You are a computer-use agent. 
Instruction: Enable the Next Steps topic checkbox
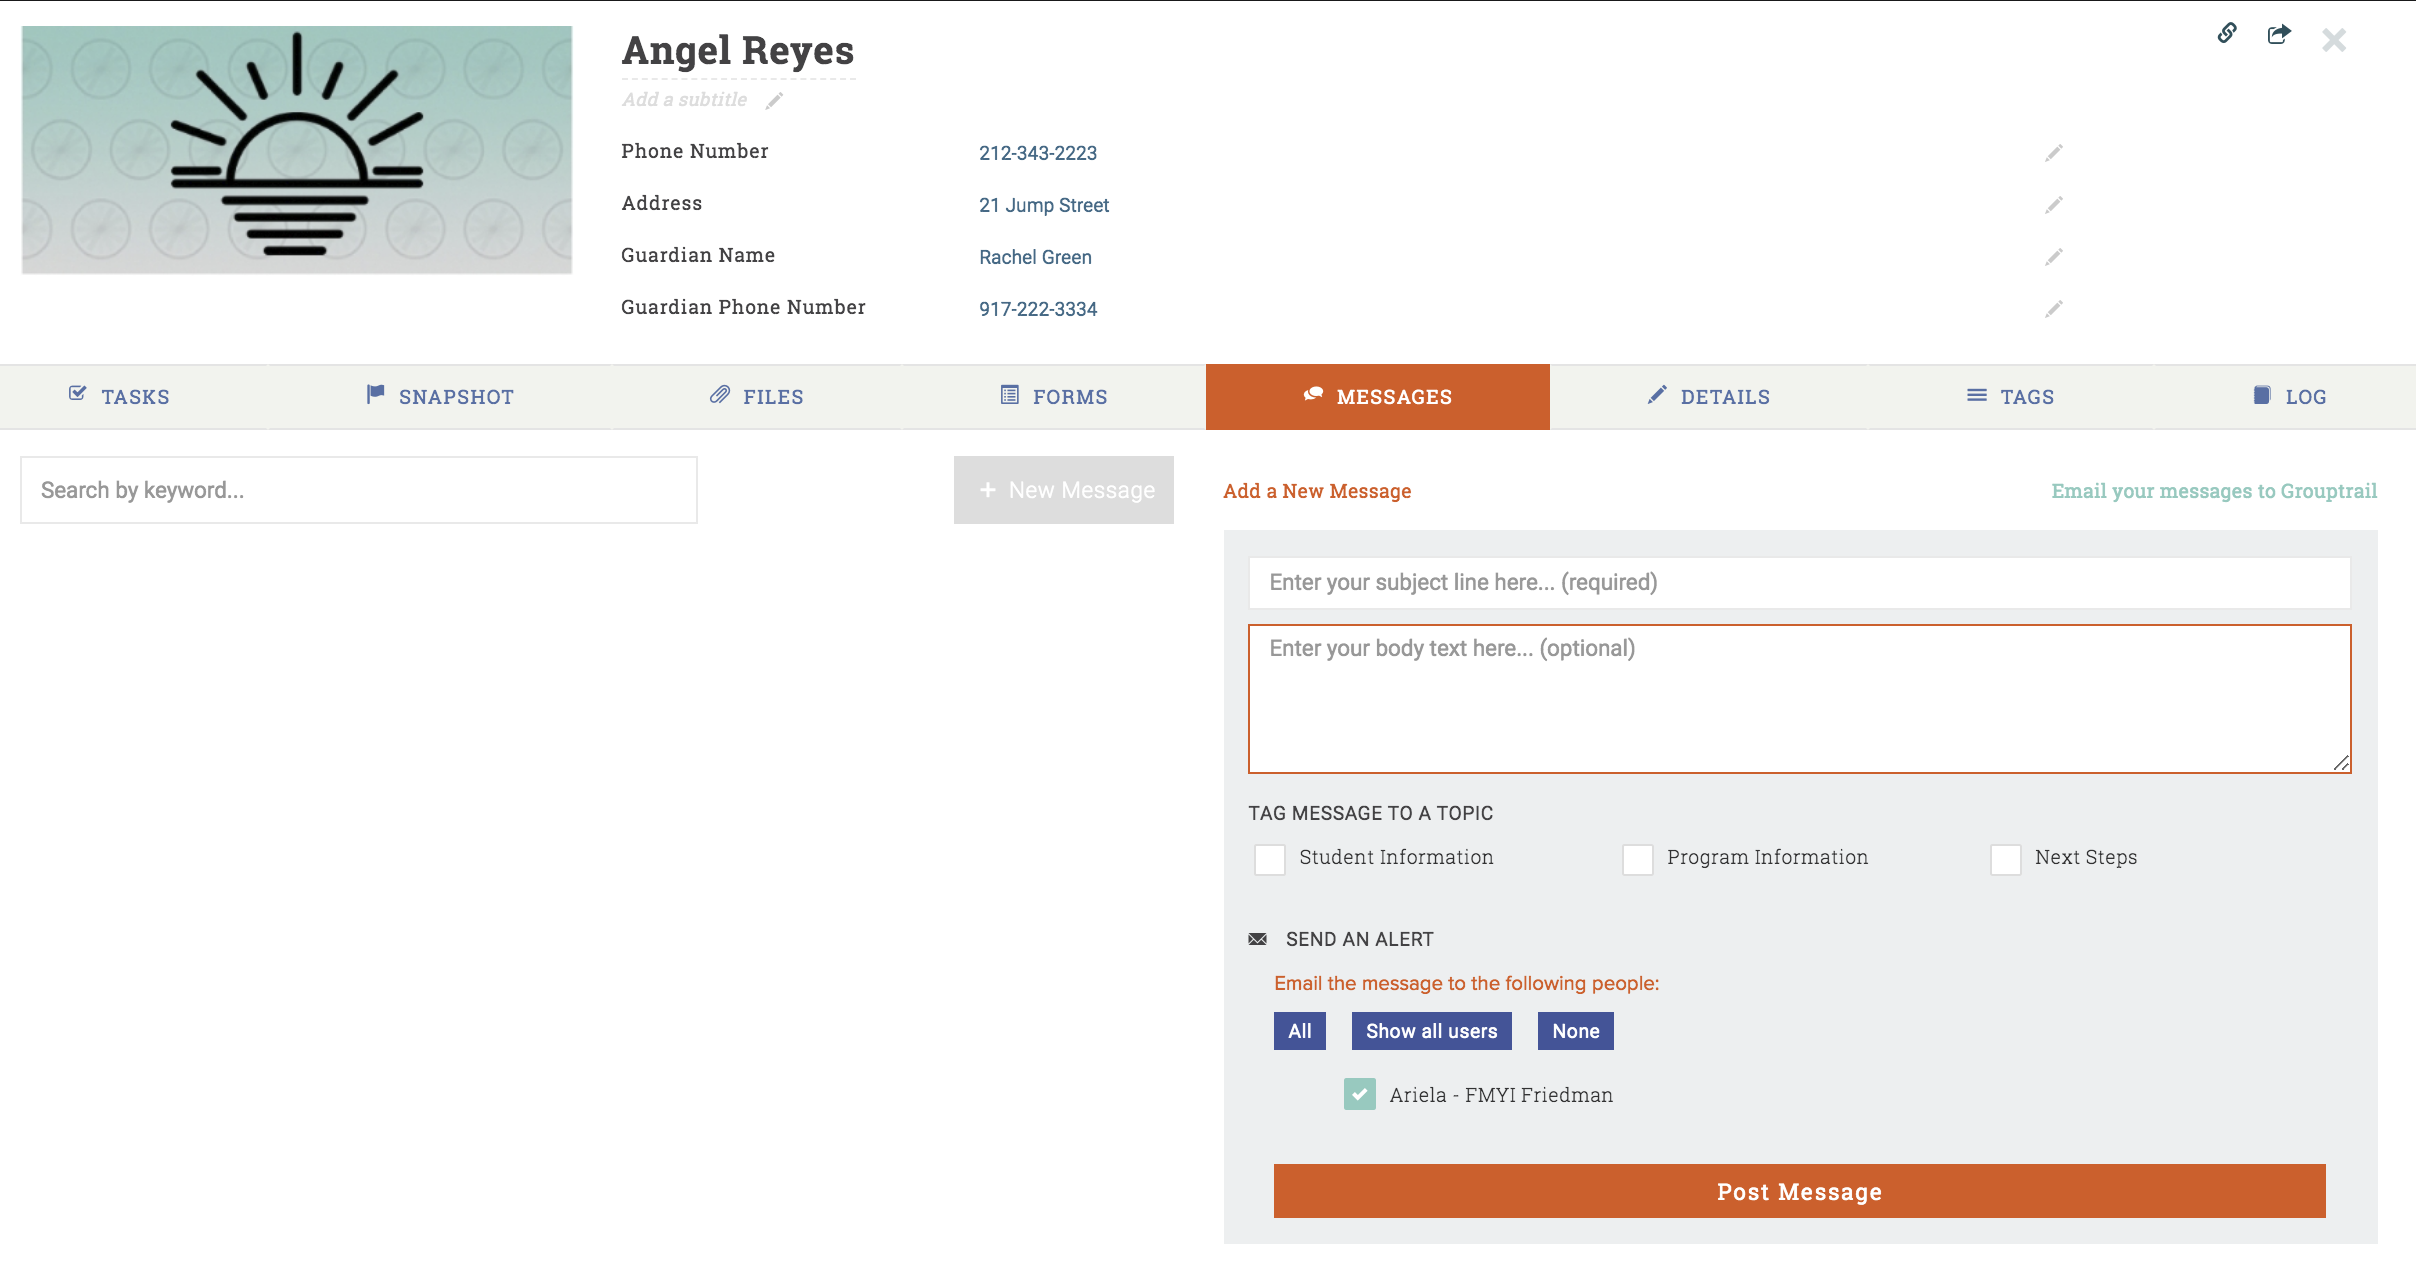coord(2005,859)
